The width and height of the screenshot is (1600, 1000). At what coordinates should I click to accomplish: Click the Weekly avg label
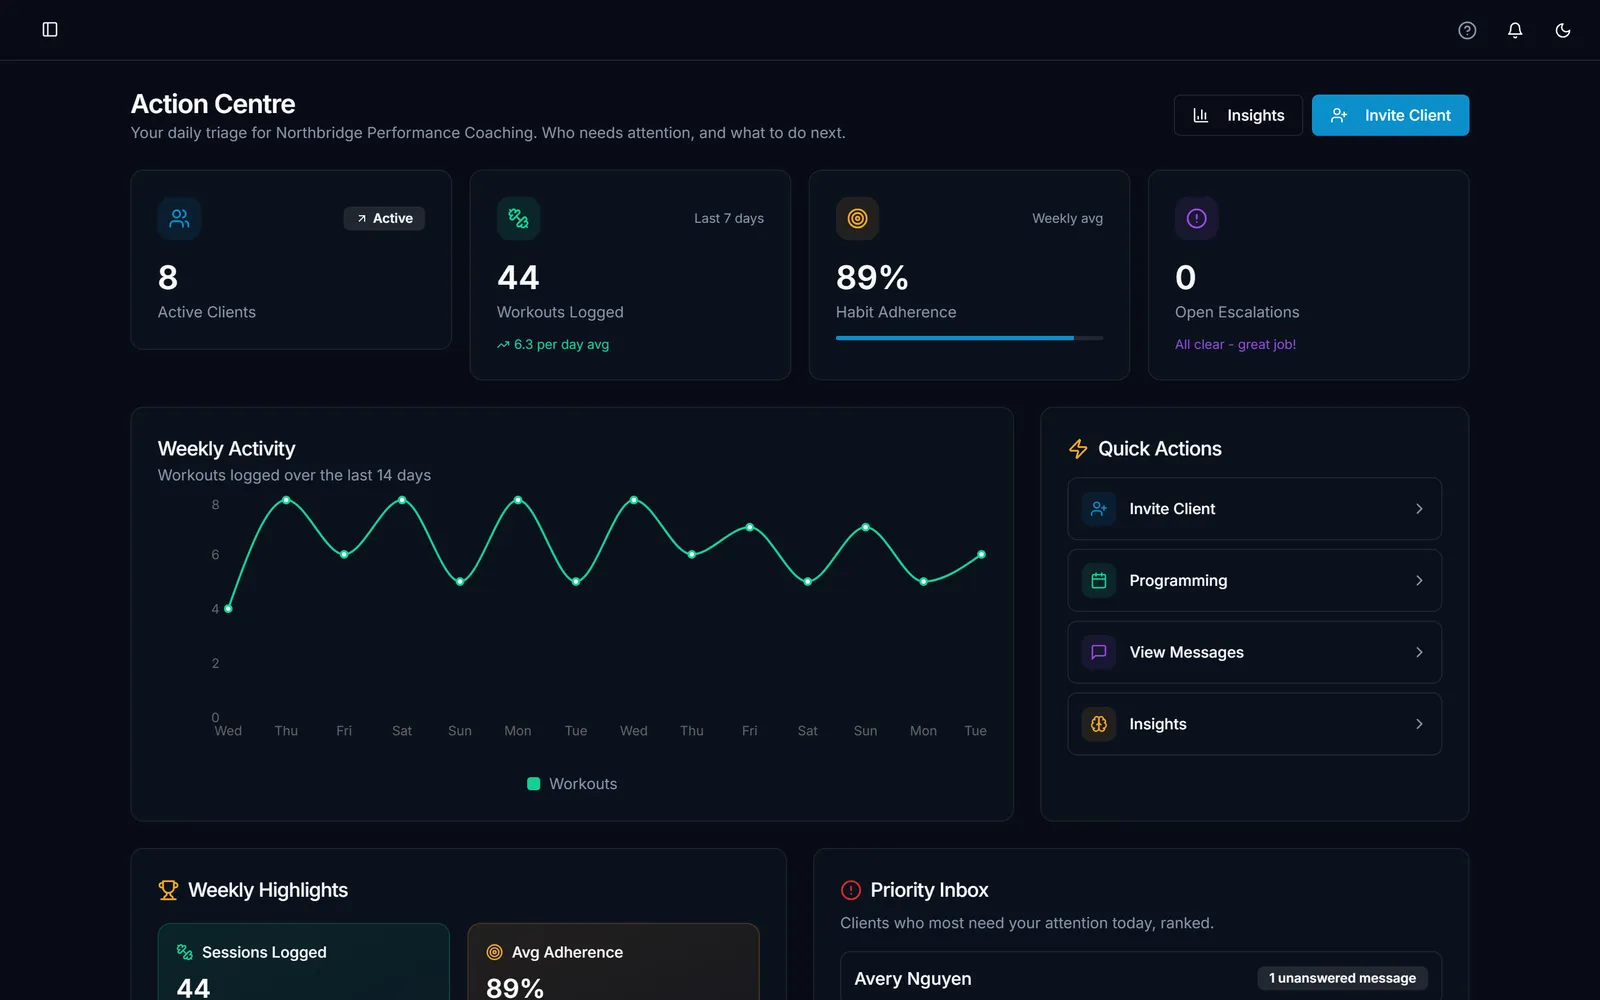click(x=1067, y=218)
